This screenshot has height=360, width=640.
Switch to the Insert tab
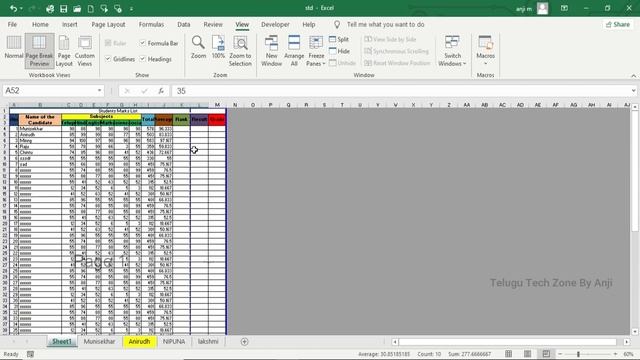70,24
